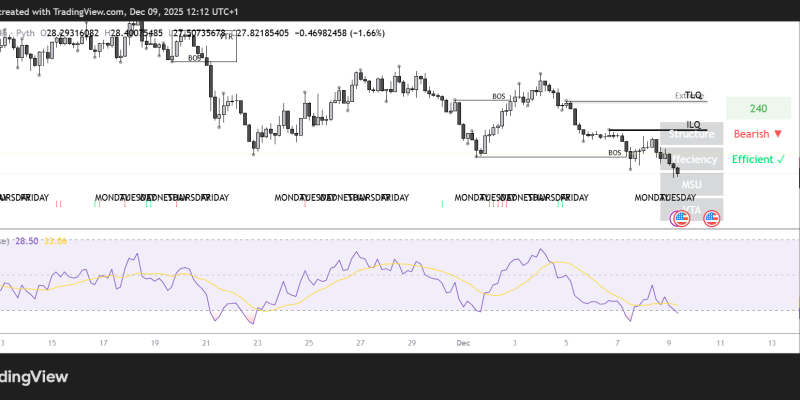Image resolution: width=800 pixels, height=400 pixels.
Task: Click the Efficient checkmark status cell
Action: (758, 159)
